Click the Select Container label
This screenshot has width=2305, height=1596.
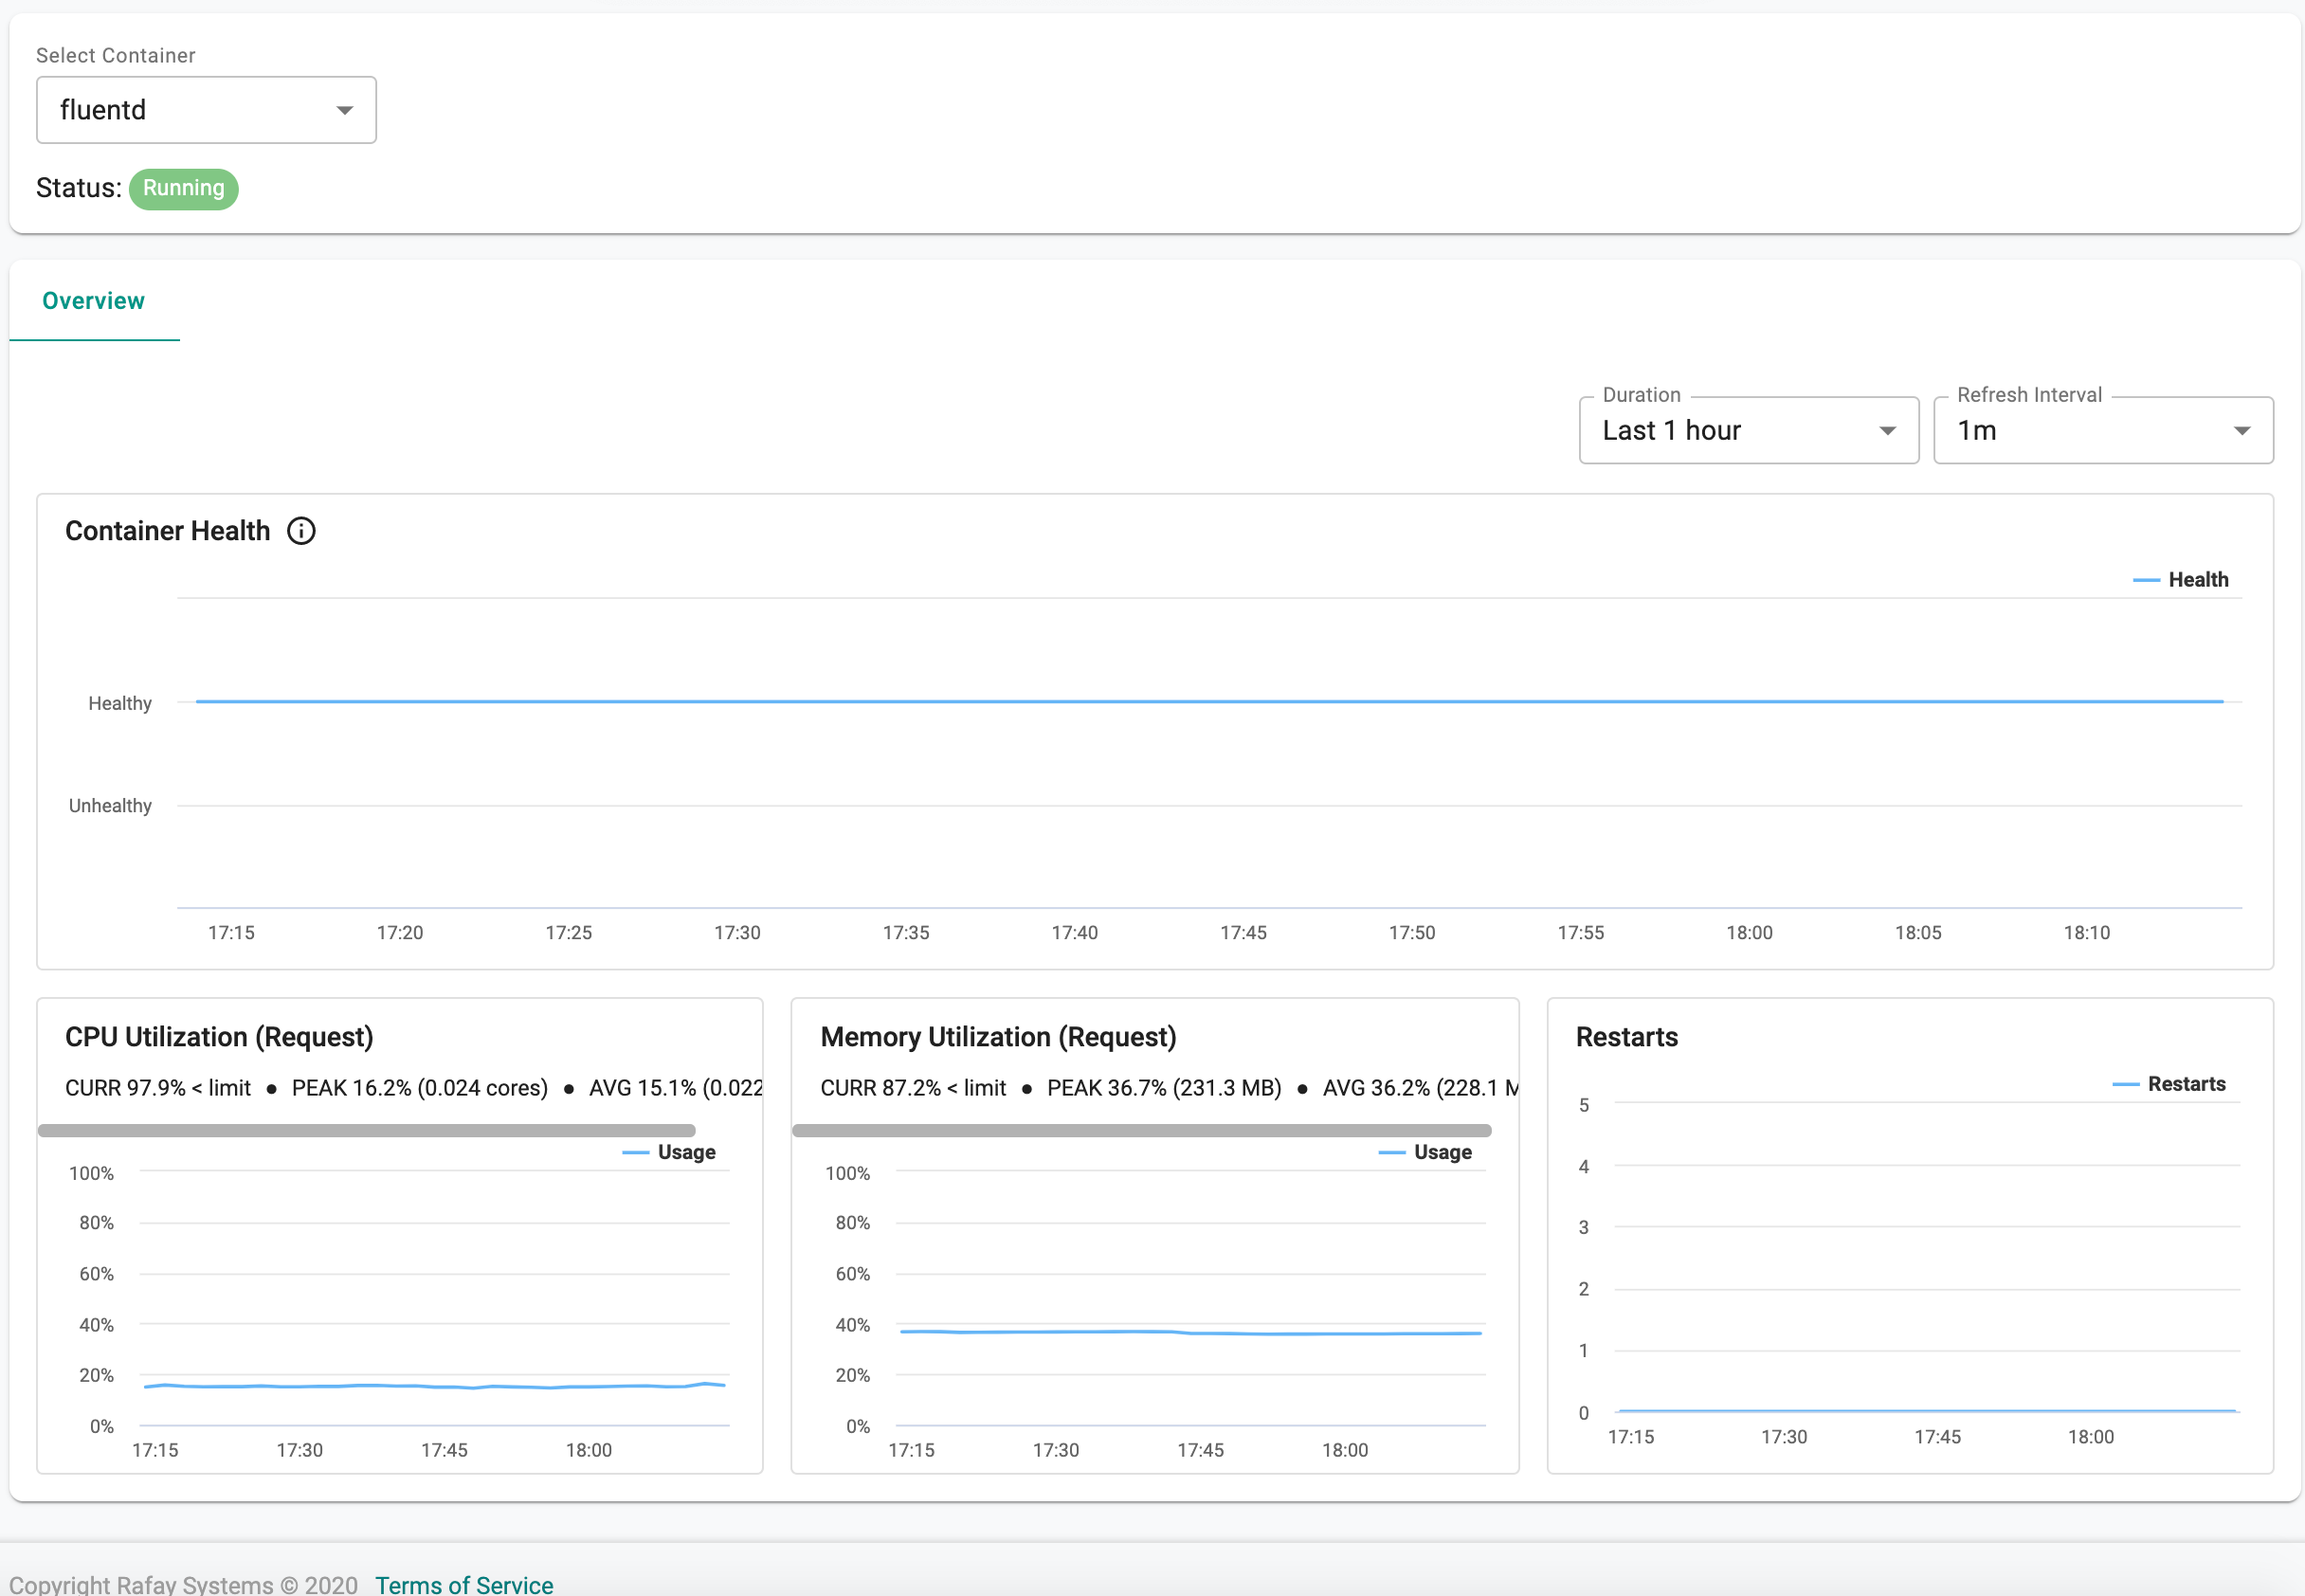[x=116, y=56]
